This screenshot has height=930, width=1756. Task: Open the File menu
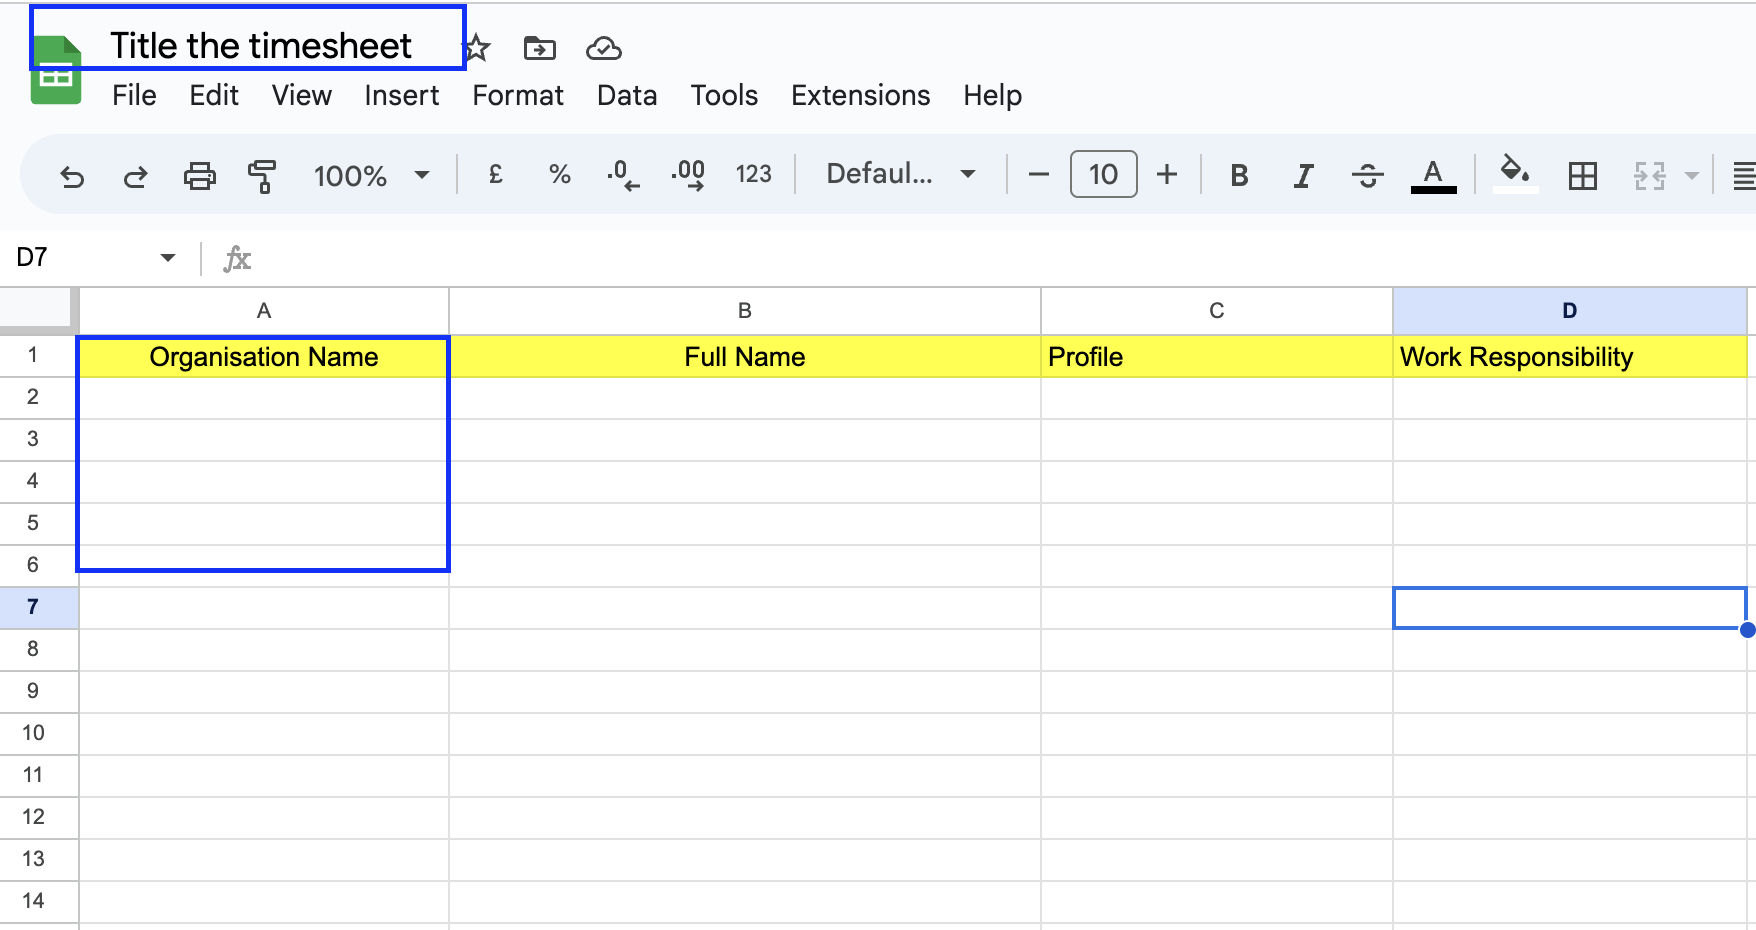[134, 95]
